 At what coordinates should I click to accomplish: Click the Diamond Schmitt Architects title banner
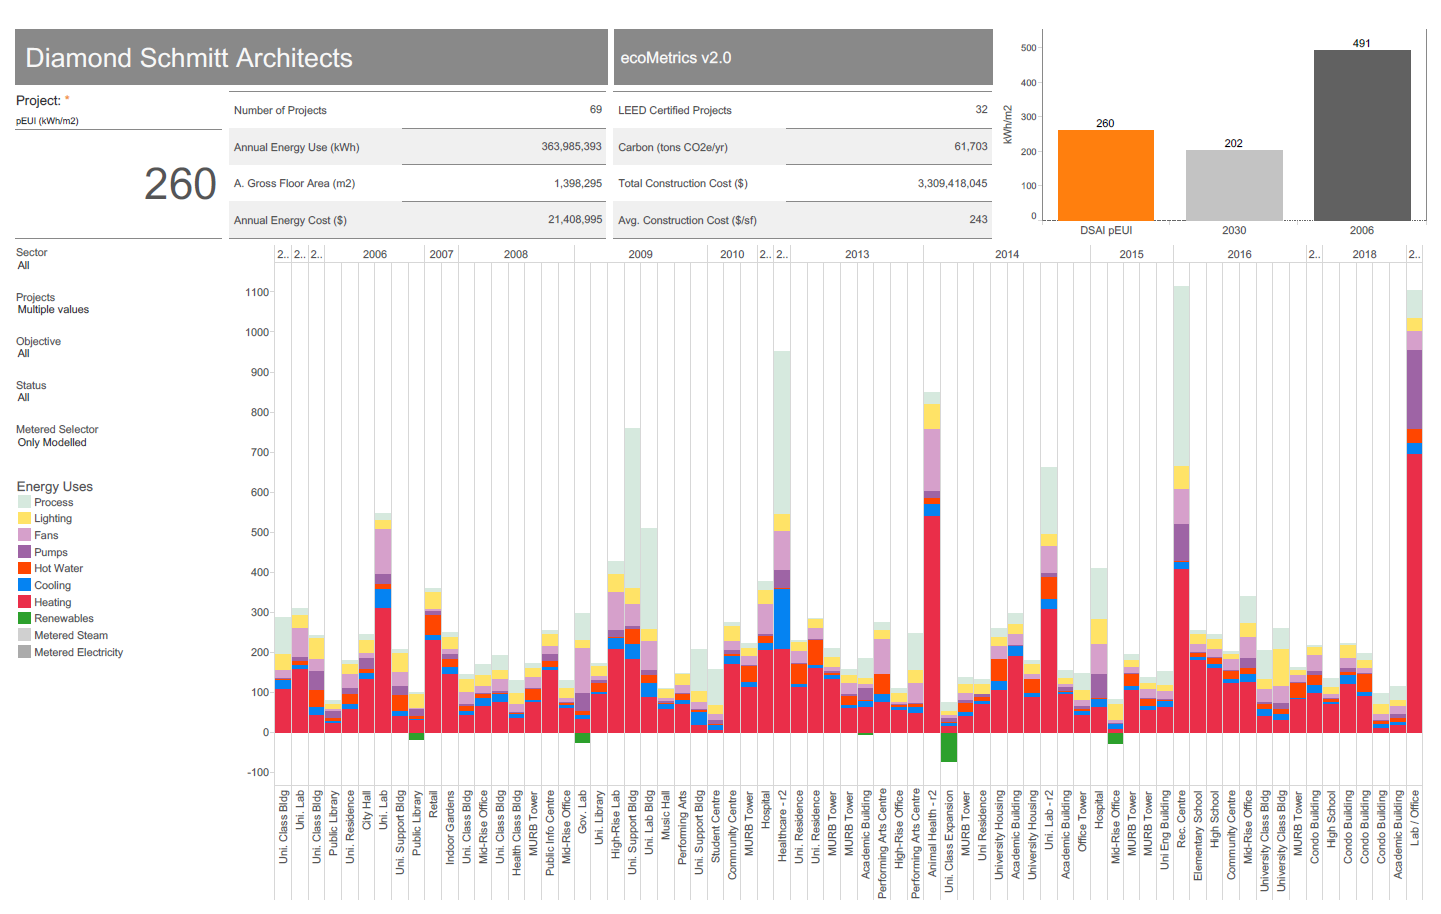(x=311, y=57)
